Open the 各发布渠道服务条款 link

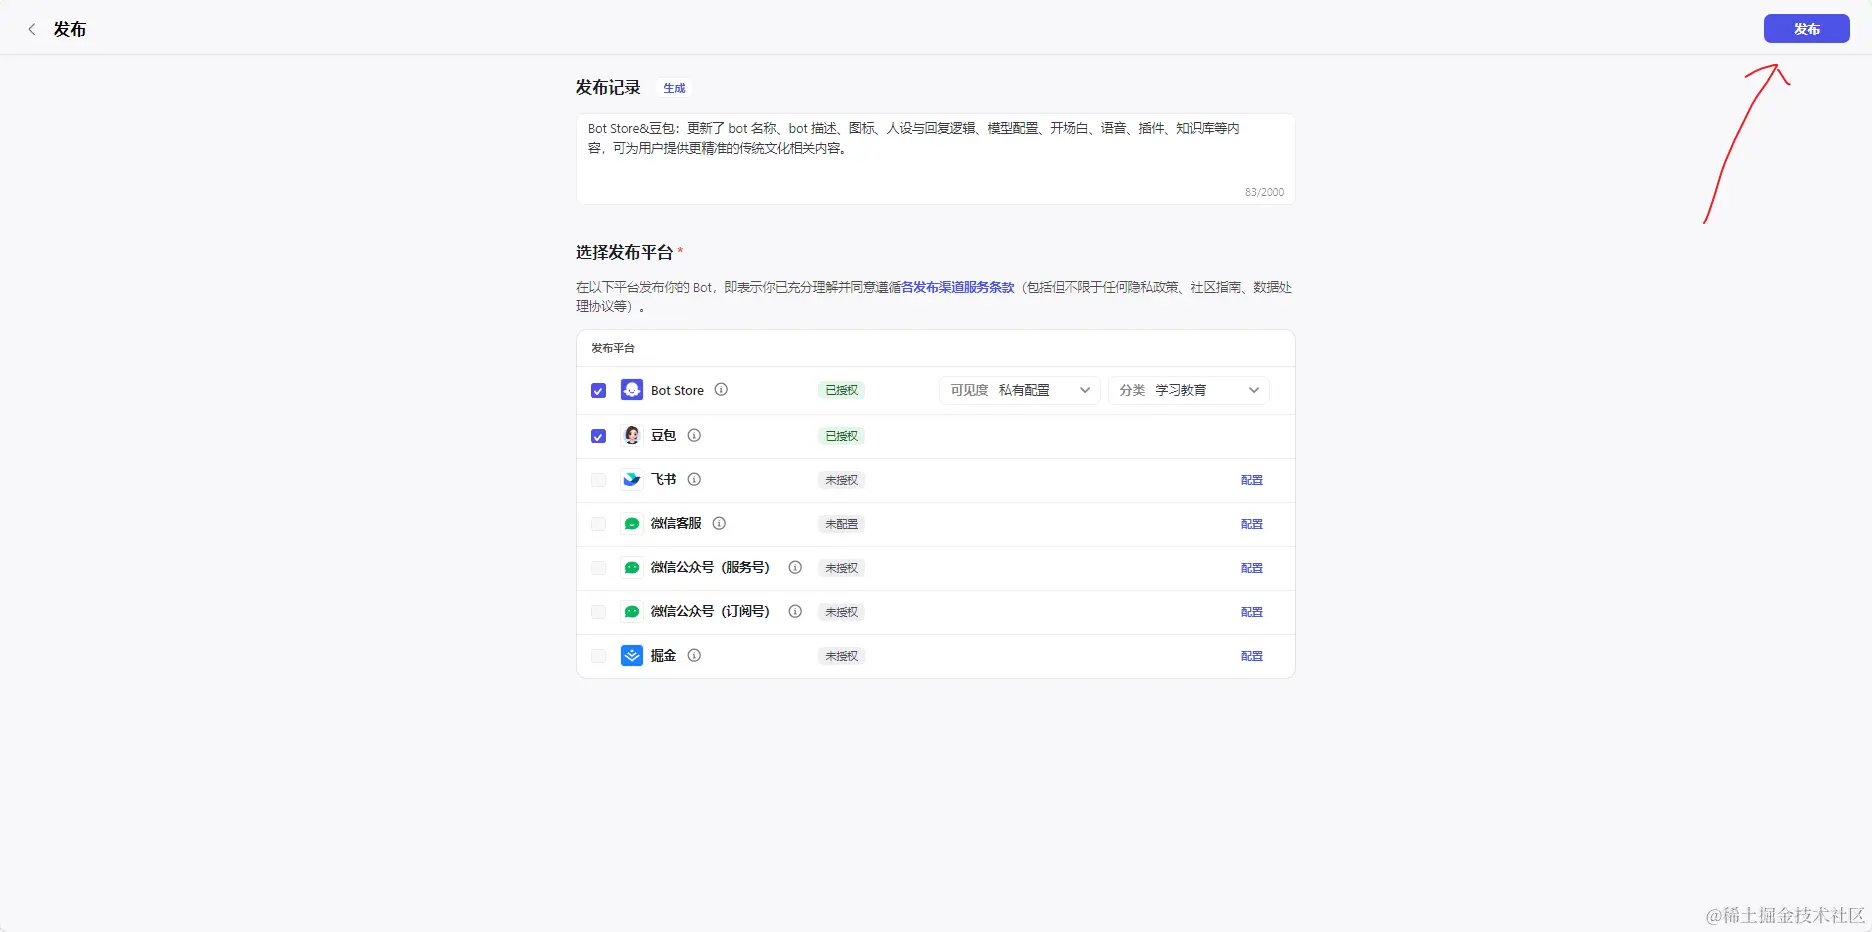pos(958,287)
